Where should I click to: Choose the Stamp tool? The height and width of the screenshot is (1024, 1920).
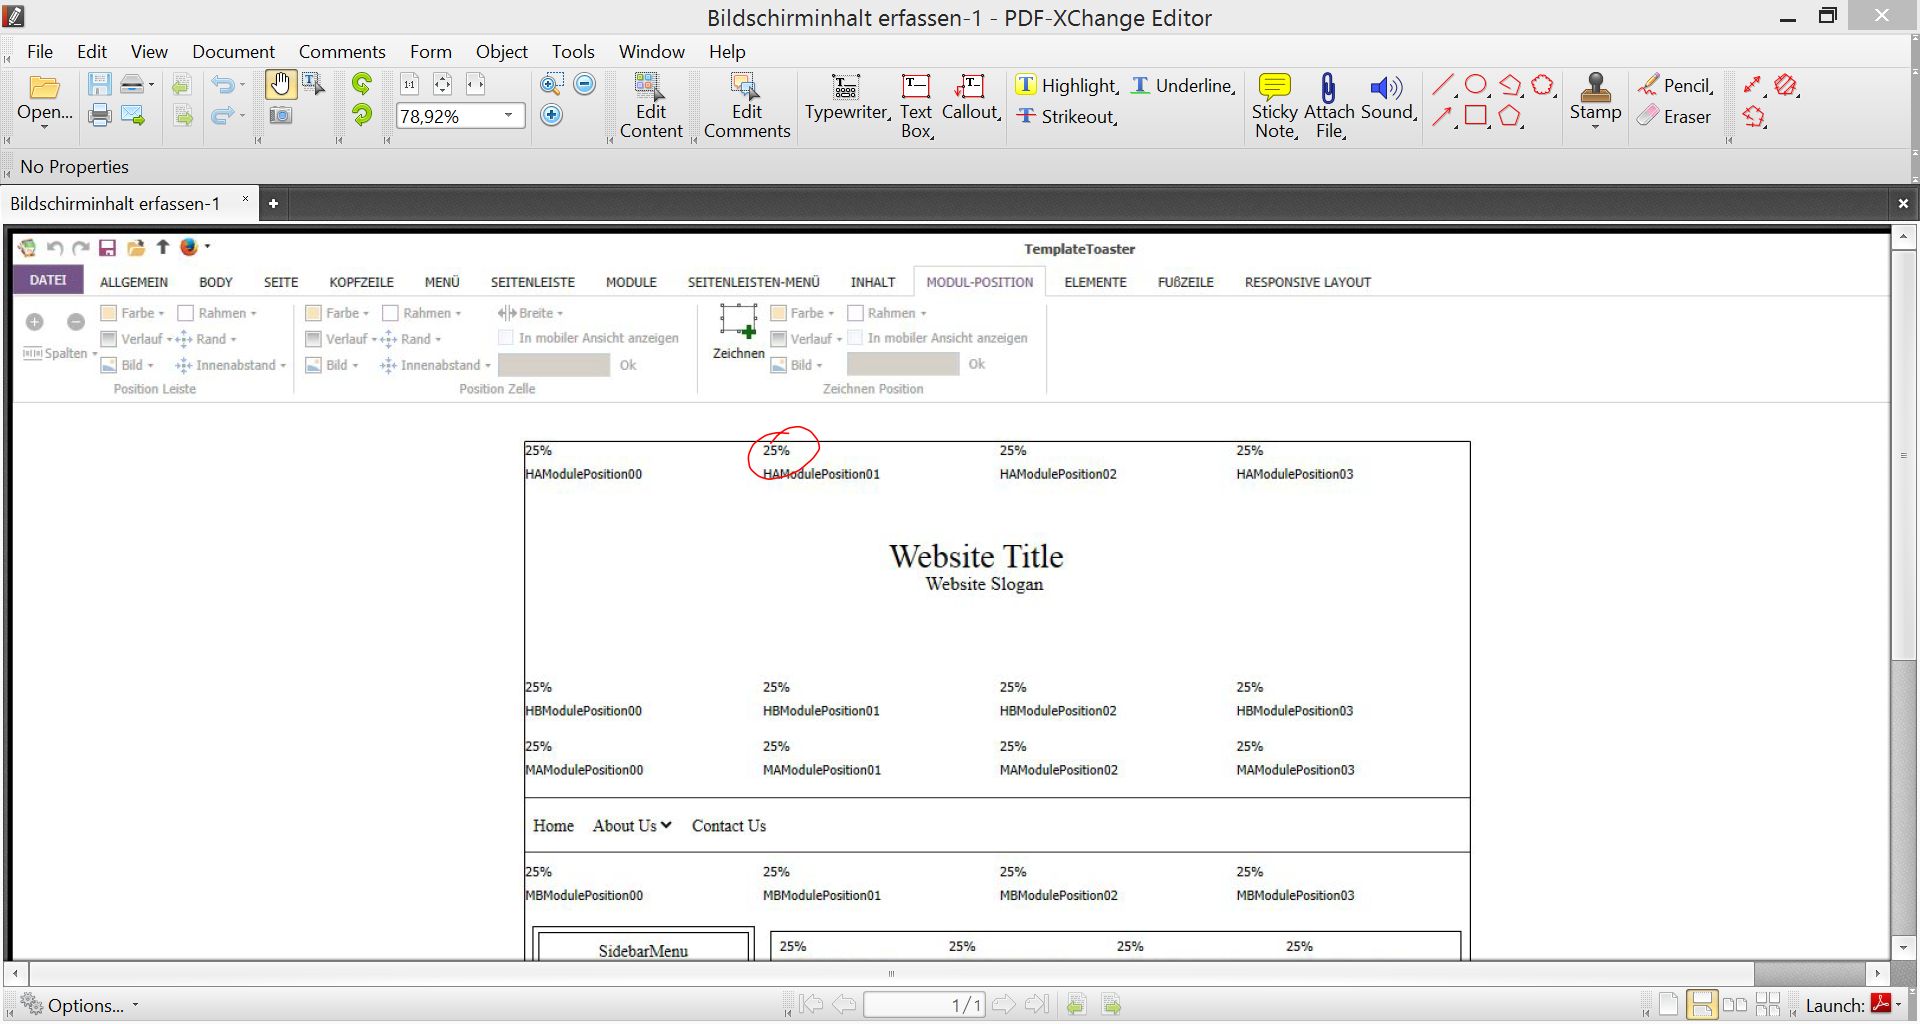coord(1595,98)
